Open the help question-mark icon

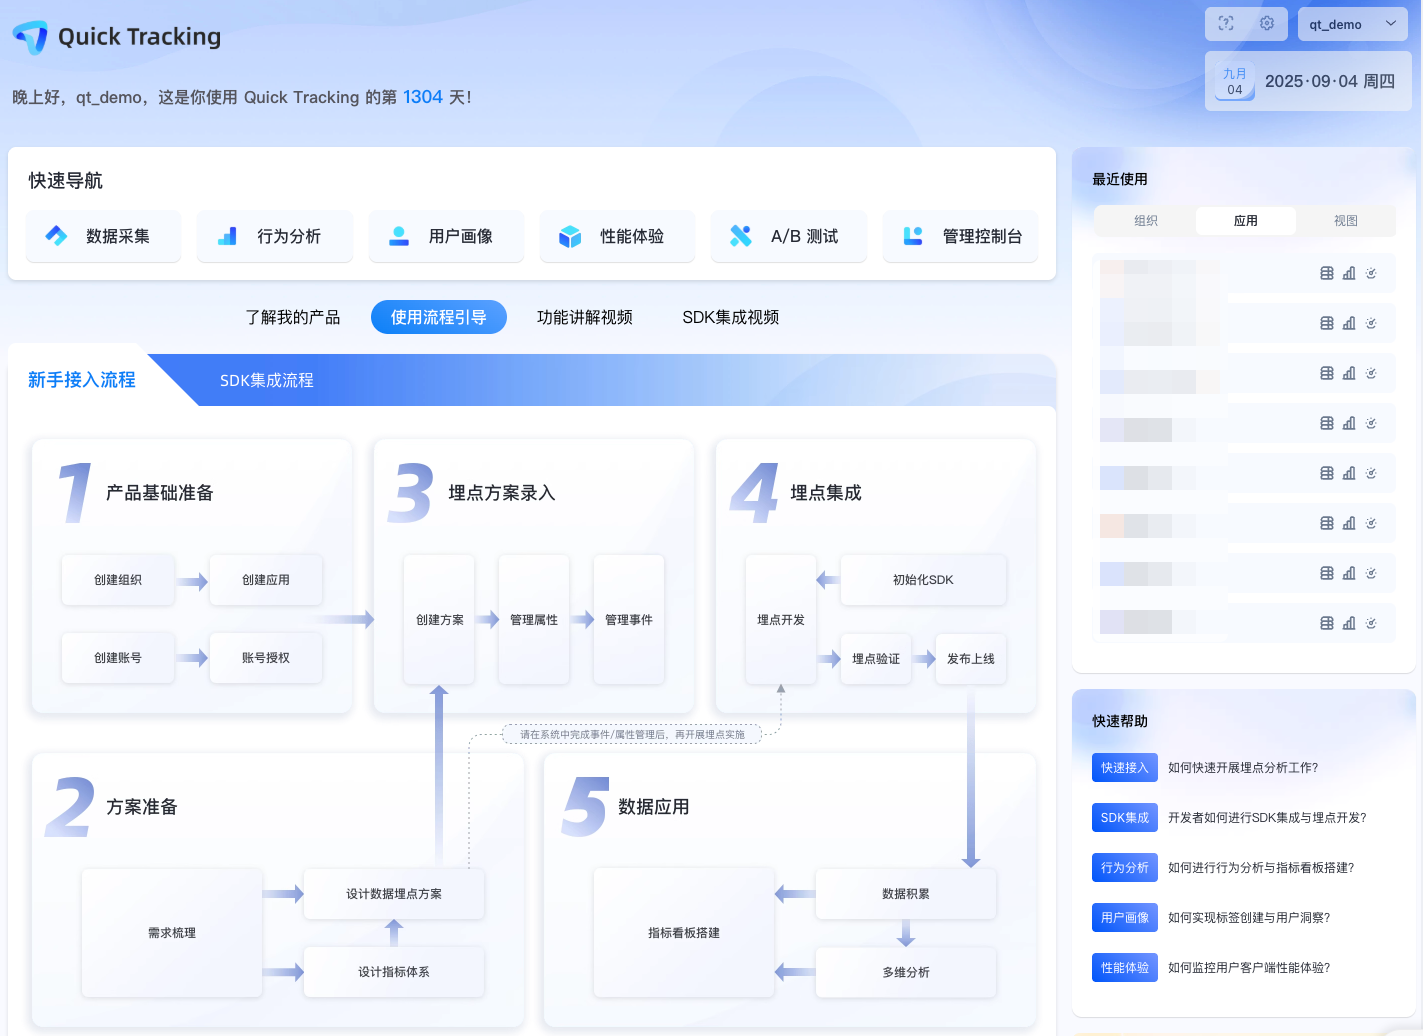pos(1226,23)
